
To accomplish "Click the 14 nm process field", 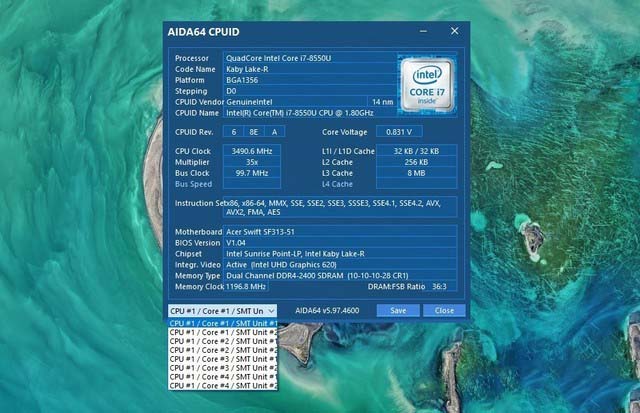I will 382,102.
